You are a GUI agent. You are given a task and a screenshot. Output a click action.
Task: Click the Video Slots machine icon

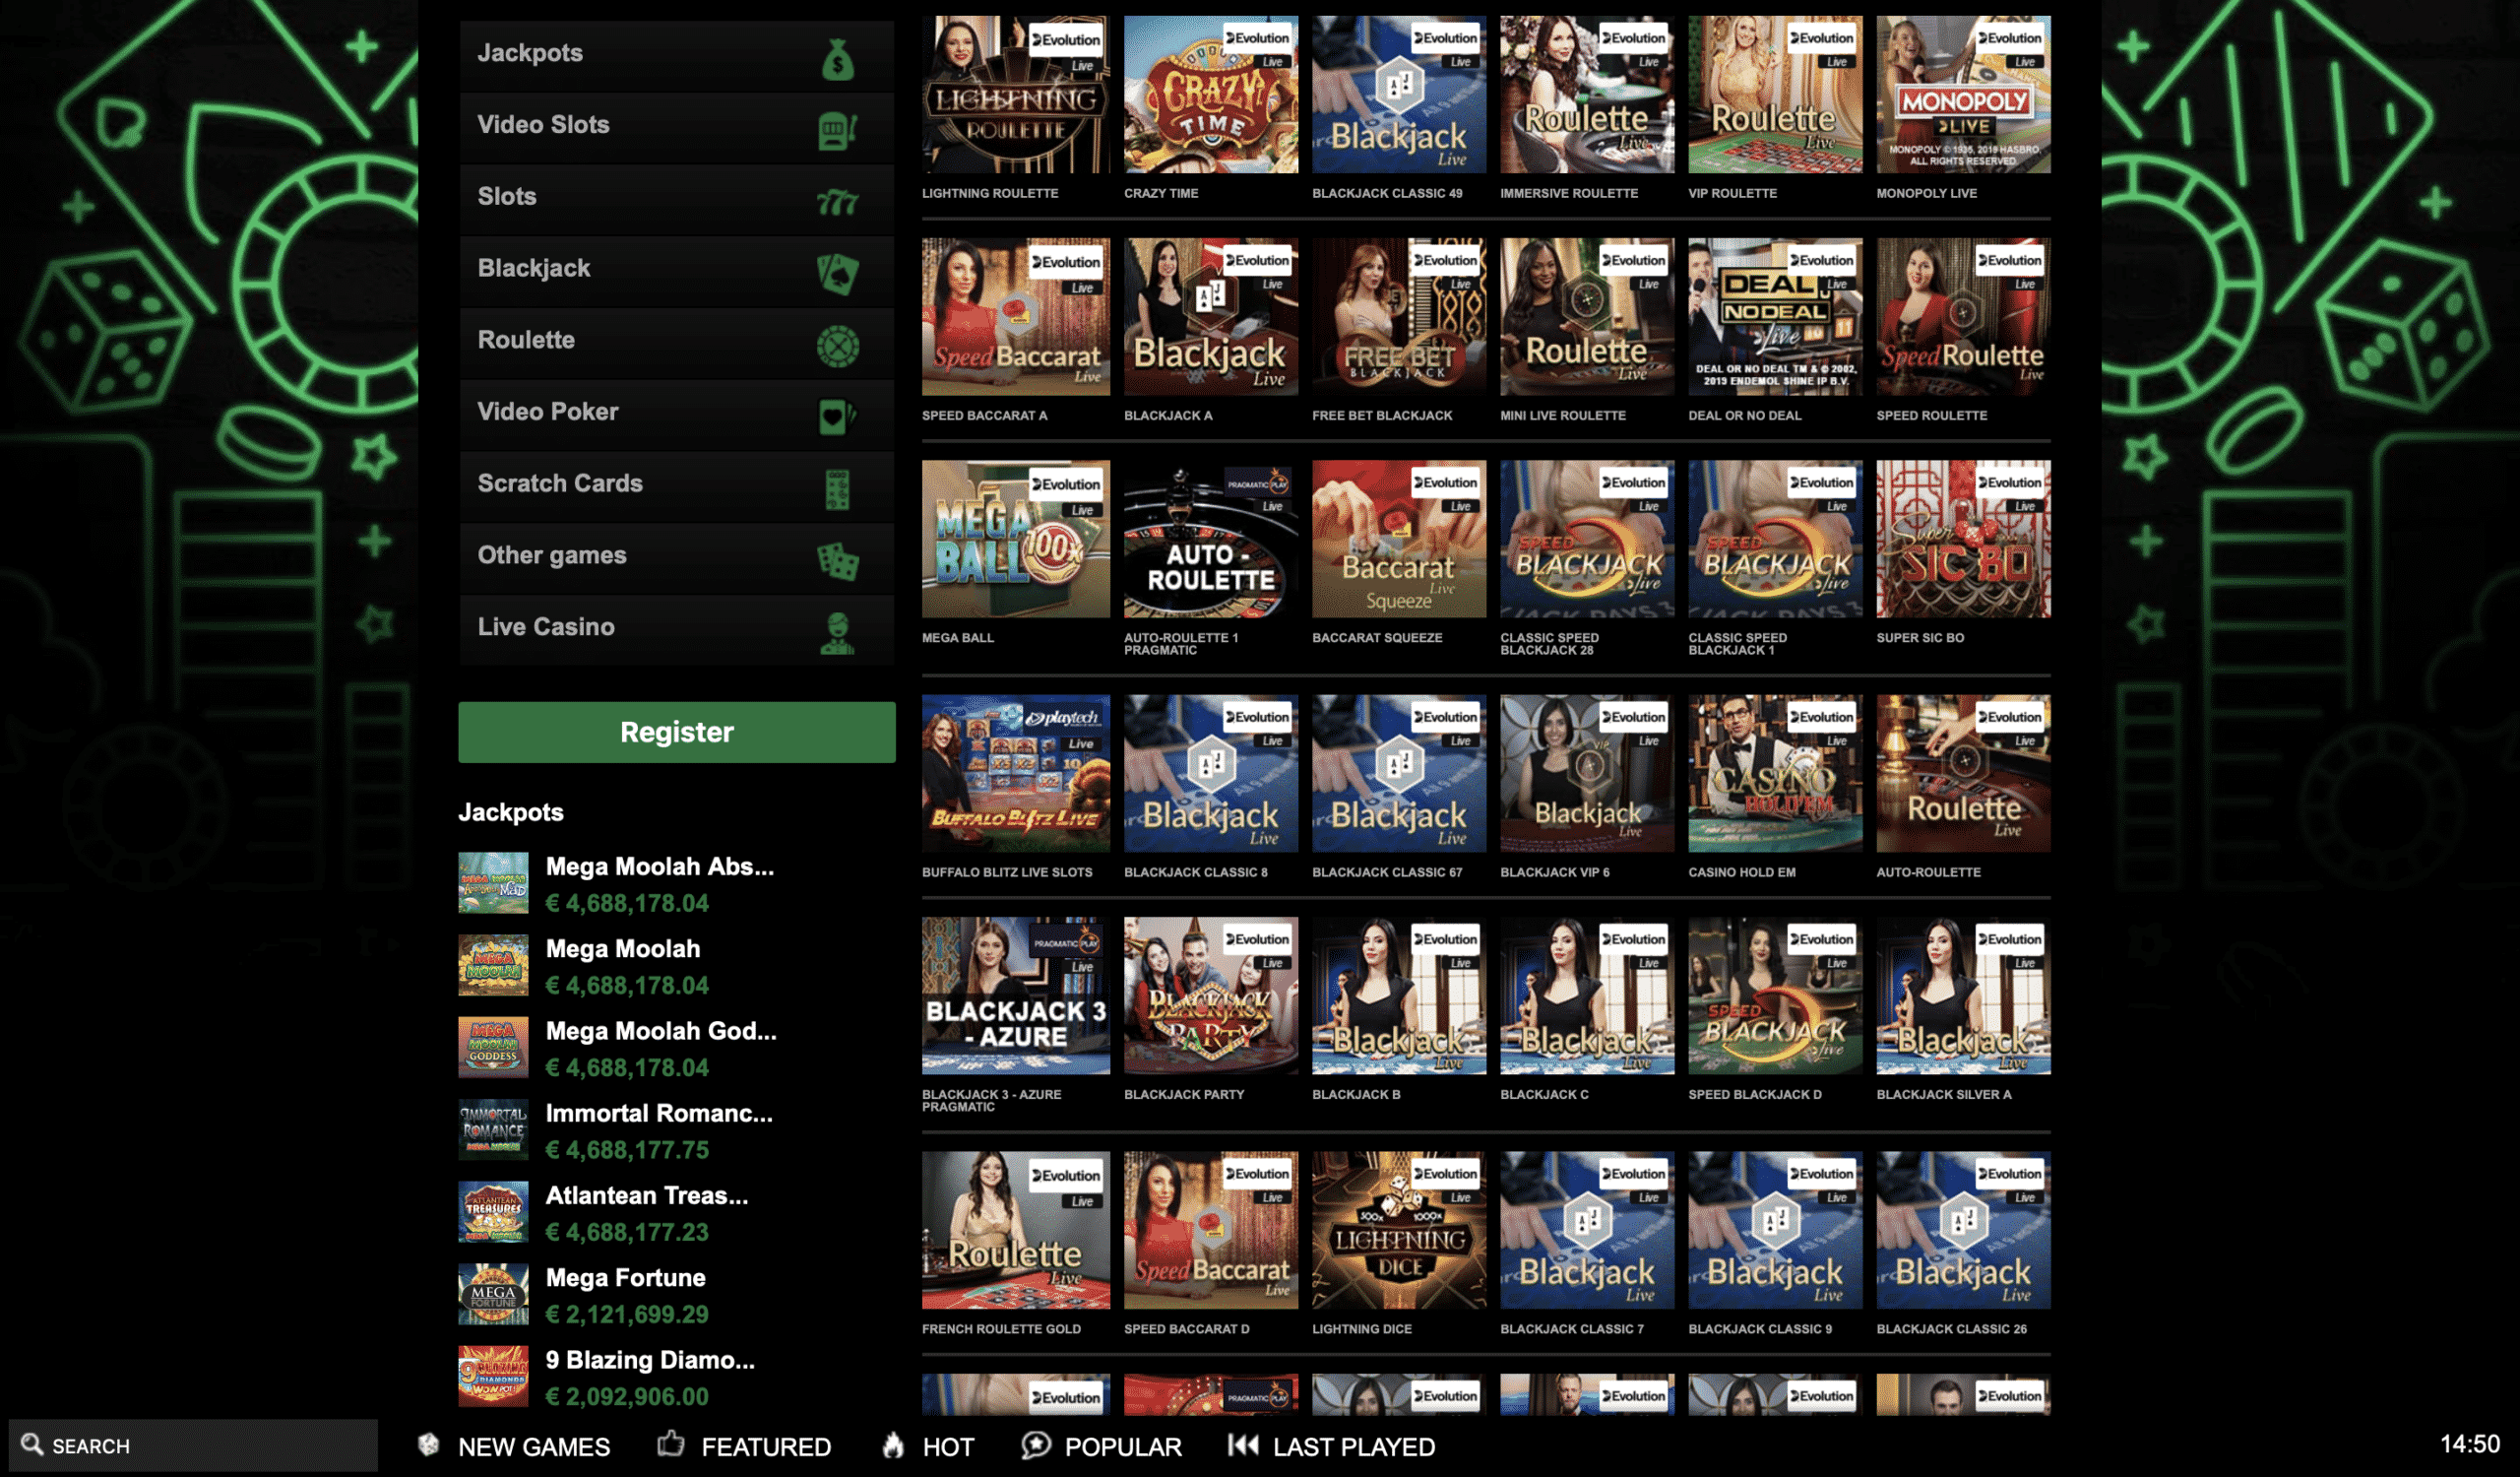click(837, 131)
